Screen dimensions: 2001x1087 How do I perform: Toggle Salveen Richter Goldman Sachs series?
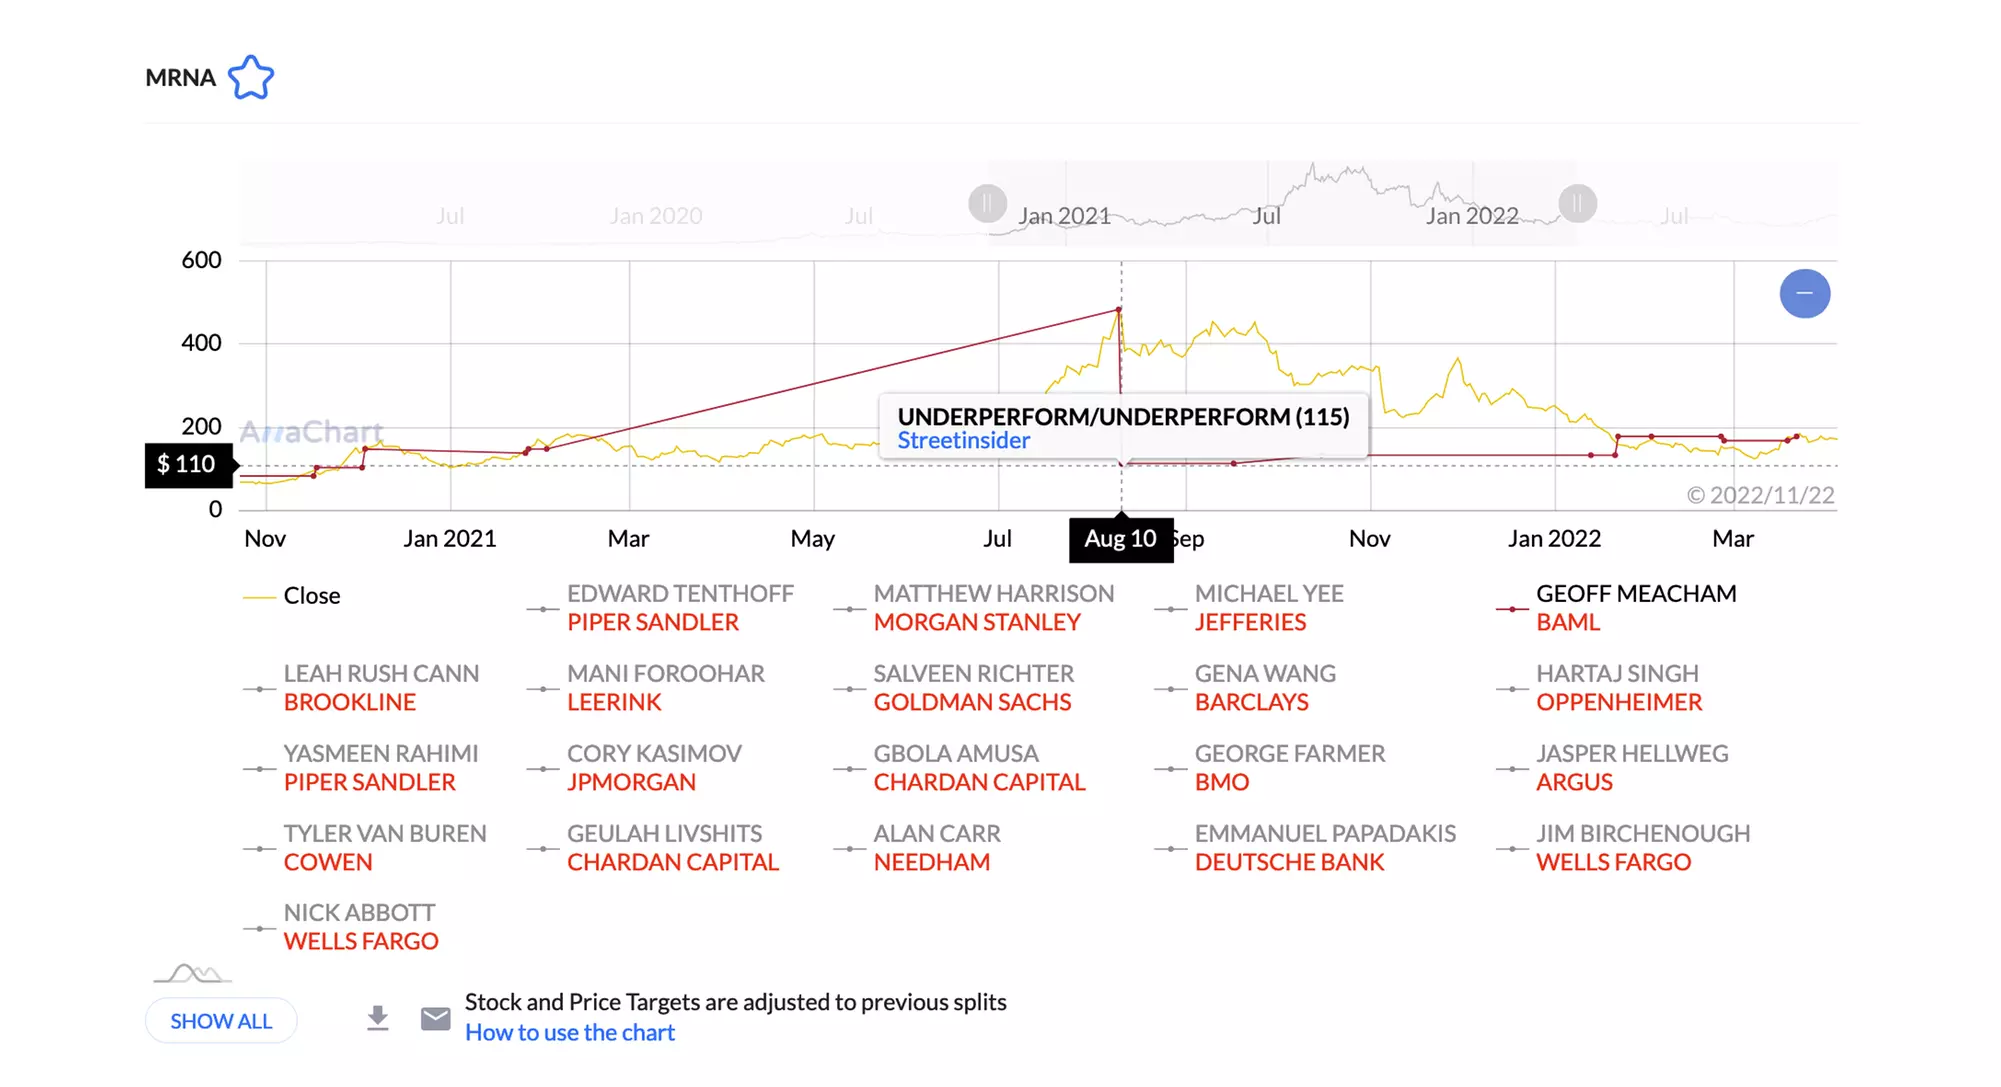(x=954, y=688)
